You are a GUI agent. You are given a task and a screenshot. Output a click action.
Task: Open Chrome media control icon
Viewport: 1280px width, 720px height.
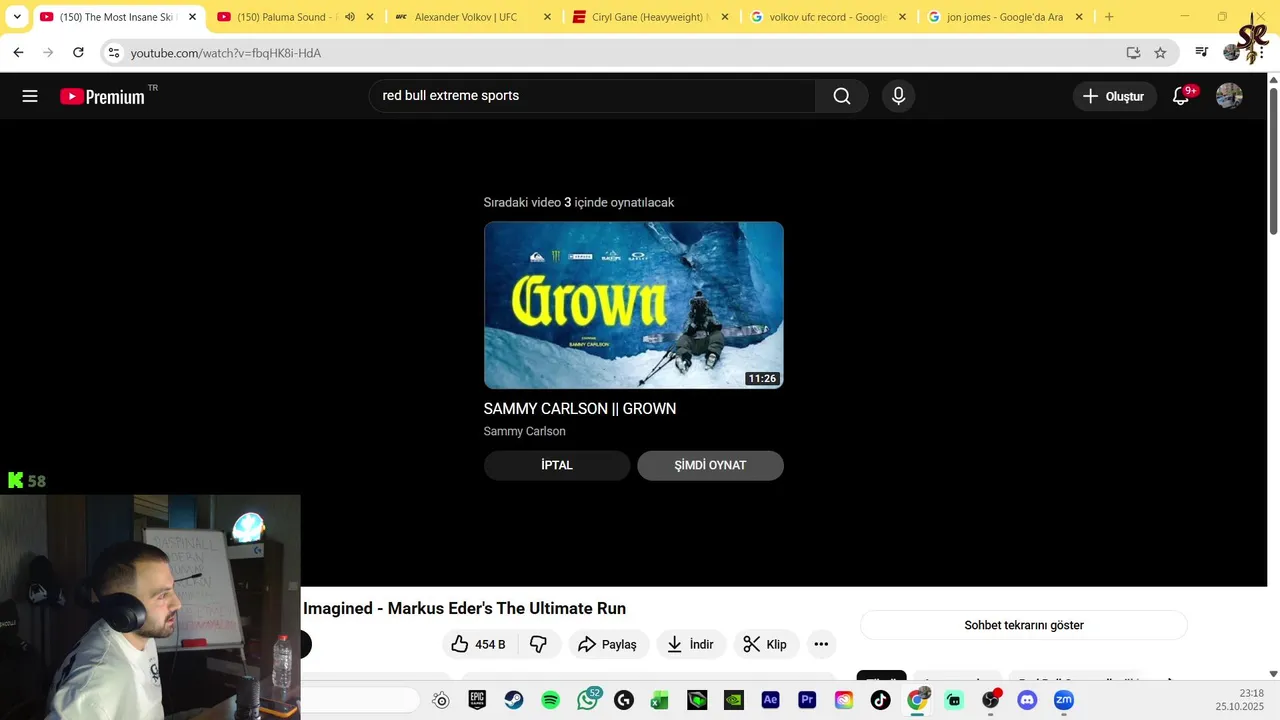pyautogui.click(x=1202, y=52)
